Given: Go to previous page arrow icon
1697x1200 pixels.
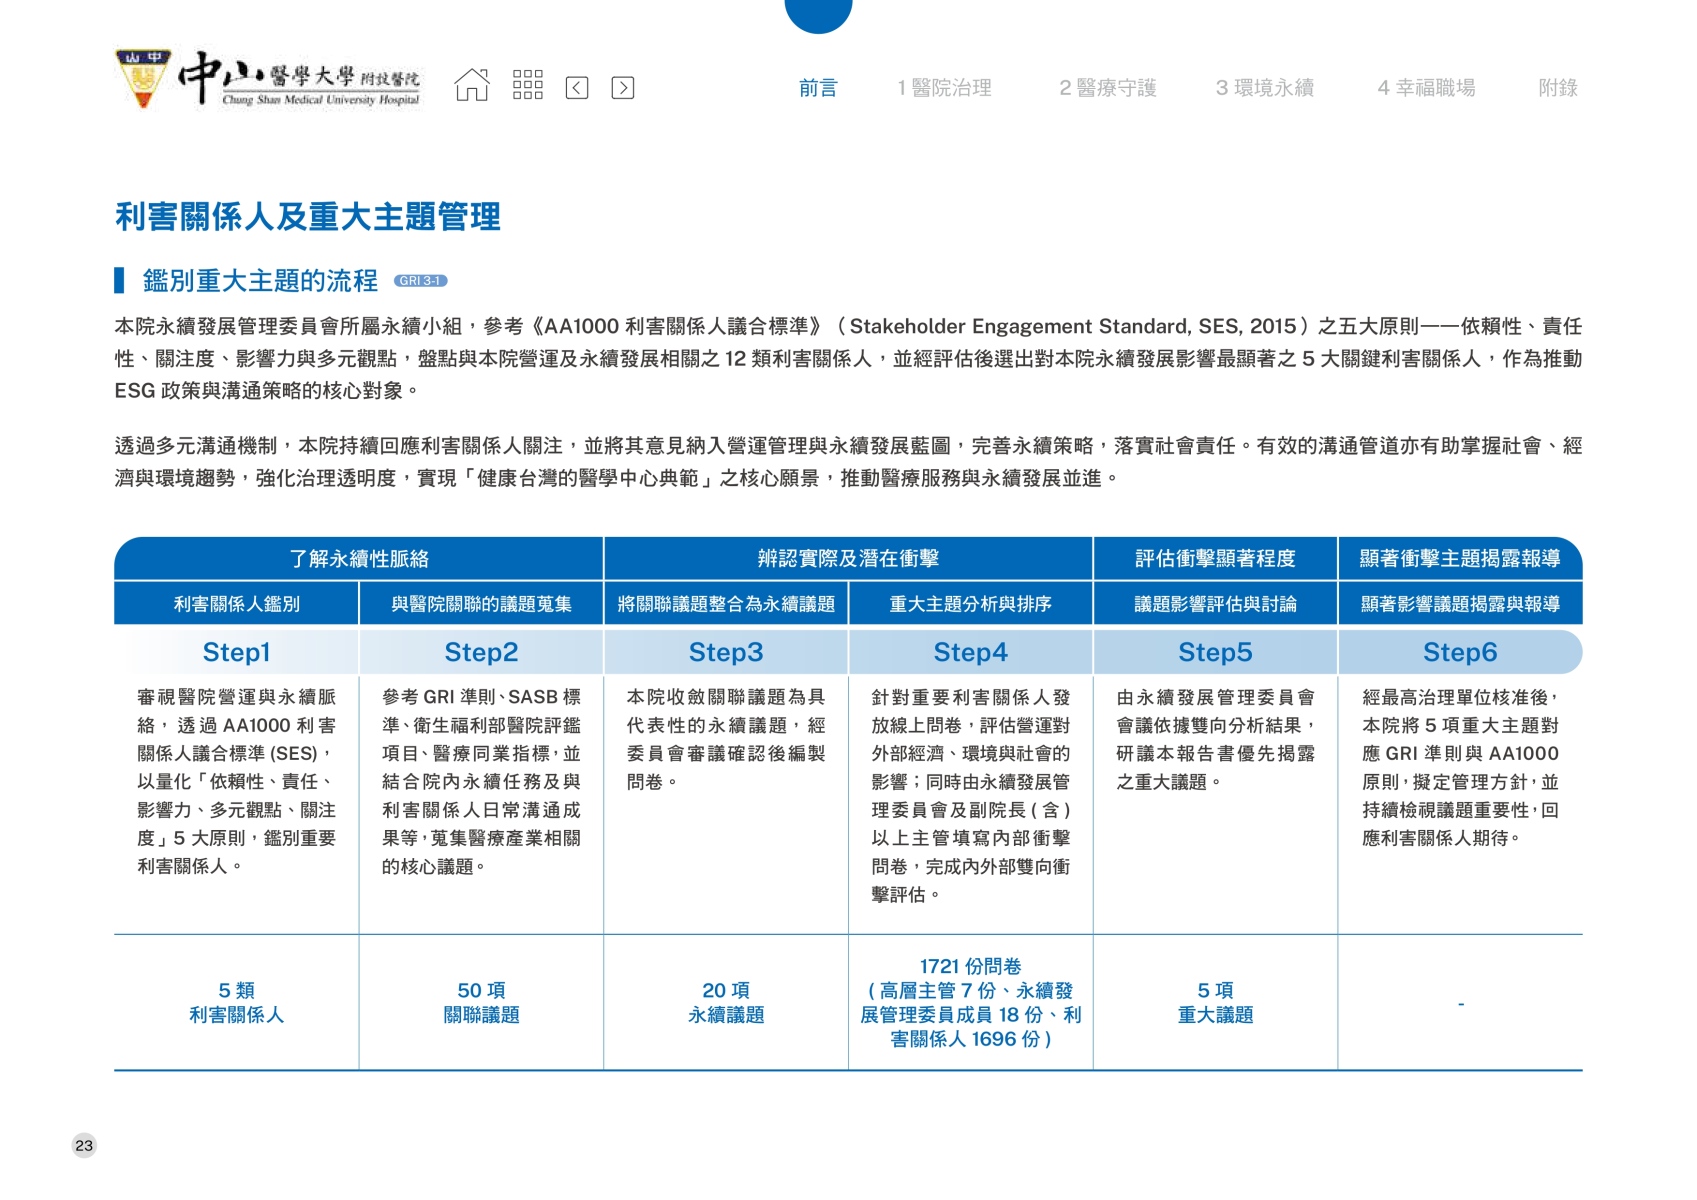Looking at the screenshot, I should tap(577, 88).
